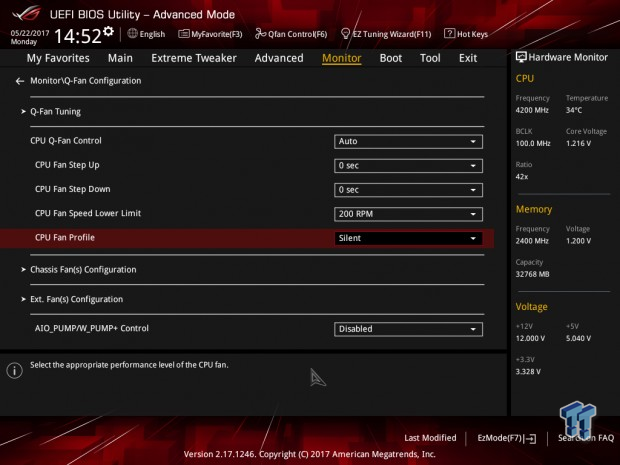
Task: Click the Capacity value 32768 MB
Action: 532,274
